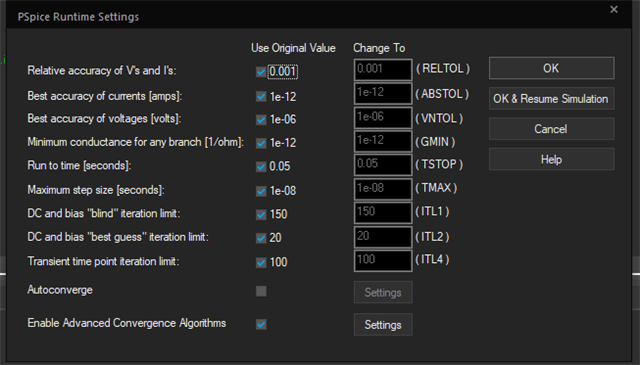Click the '( ITL1 )' parameter name
The width and height of the screenshot is (640, 365).
pyautogui.click(x=432, y=211)
